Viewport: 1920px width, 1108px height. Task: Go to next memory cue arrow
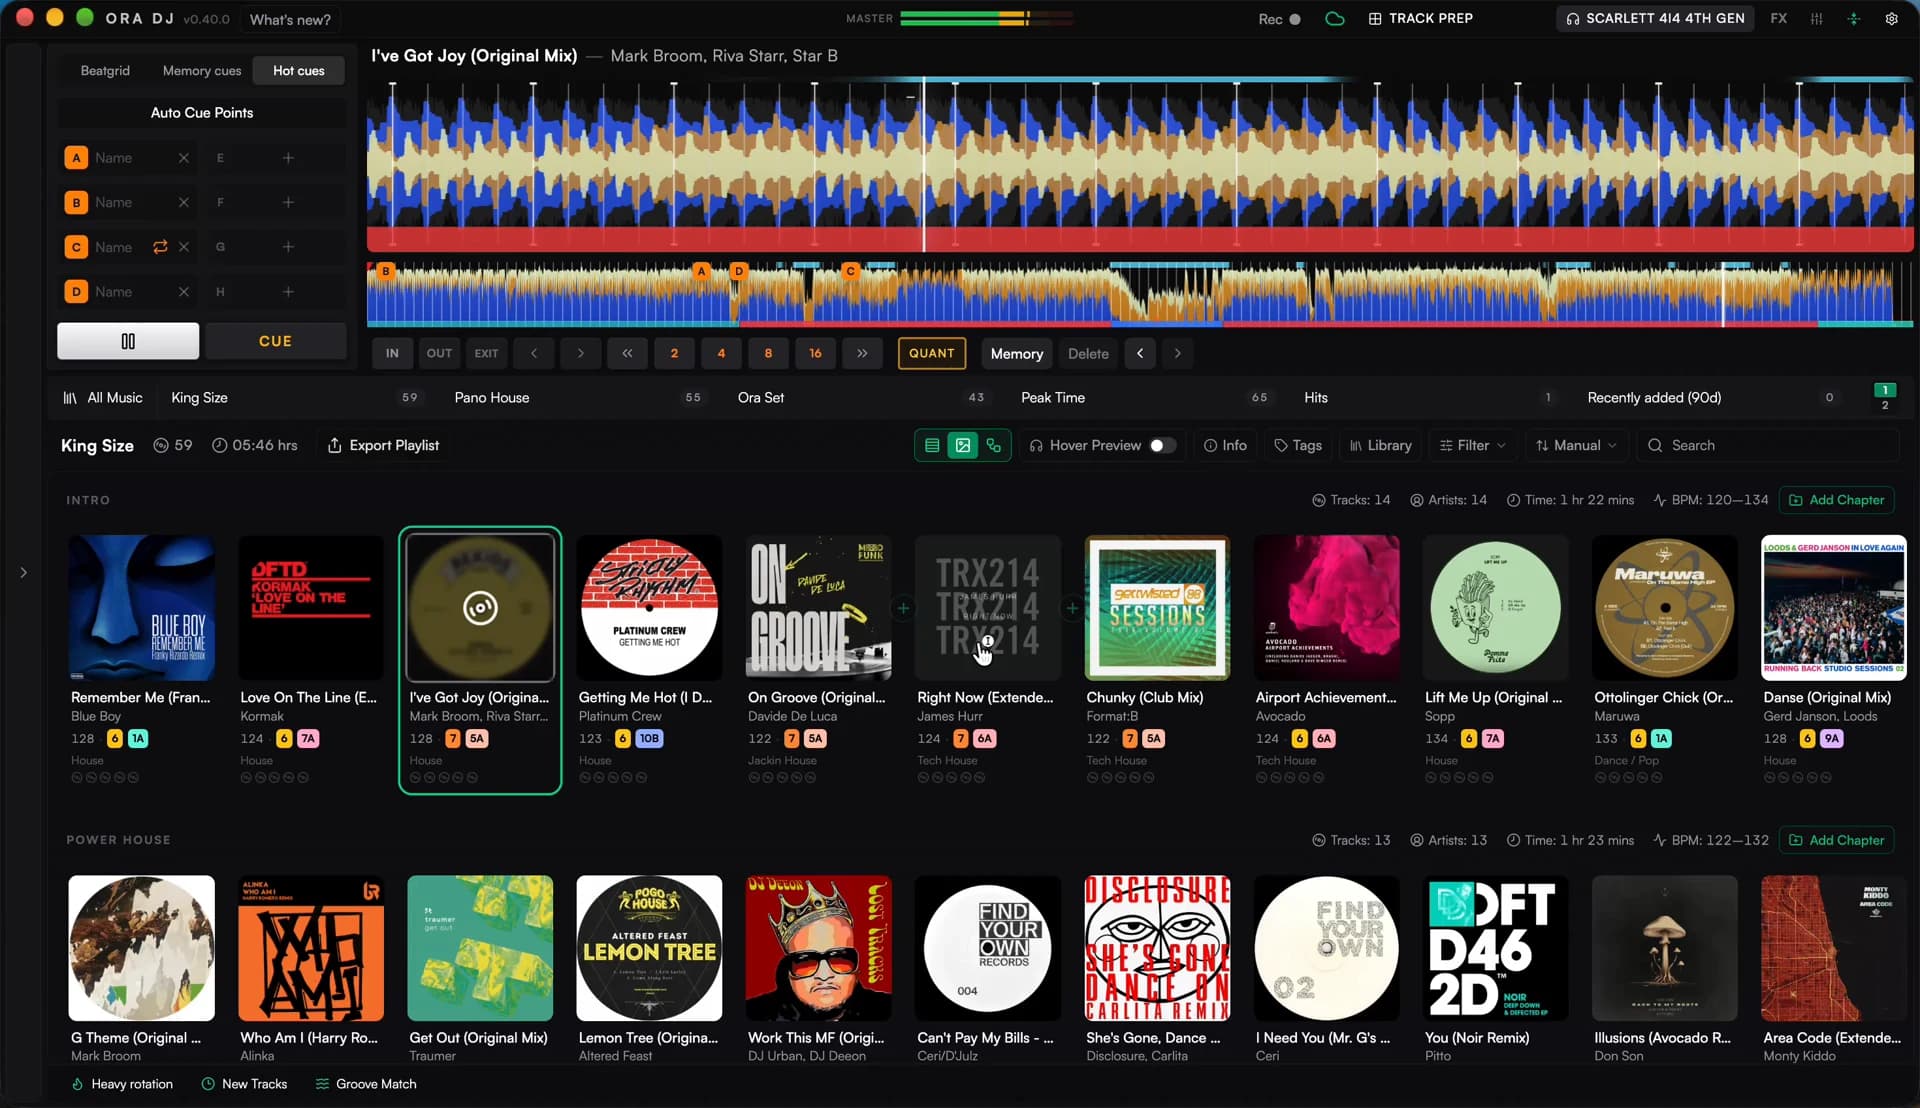[x=1177, y=353]
